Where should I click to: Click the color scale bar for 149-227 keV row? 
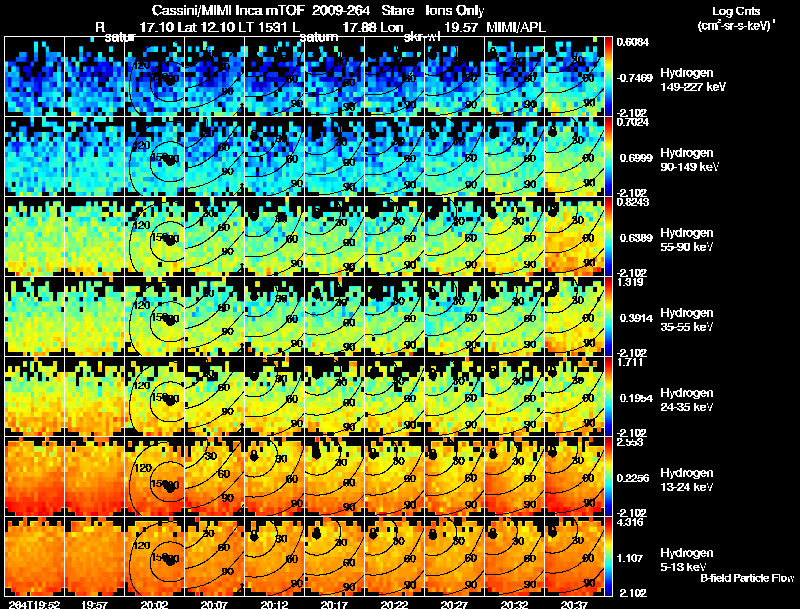608,77
